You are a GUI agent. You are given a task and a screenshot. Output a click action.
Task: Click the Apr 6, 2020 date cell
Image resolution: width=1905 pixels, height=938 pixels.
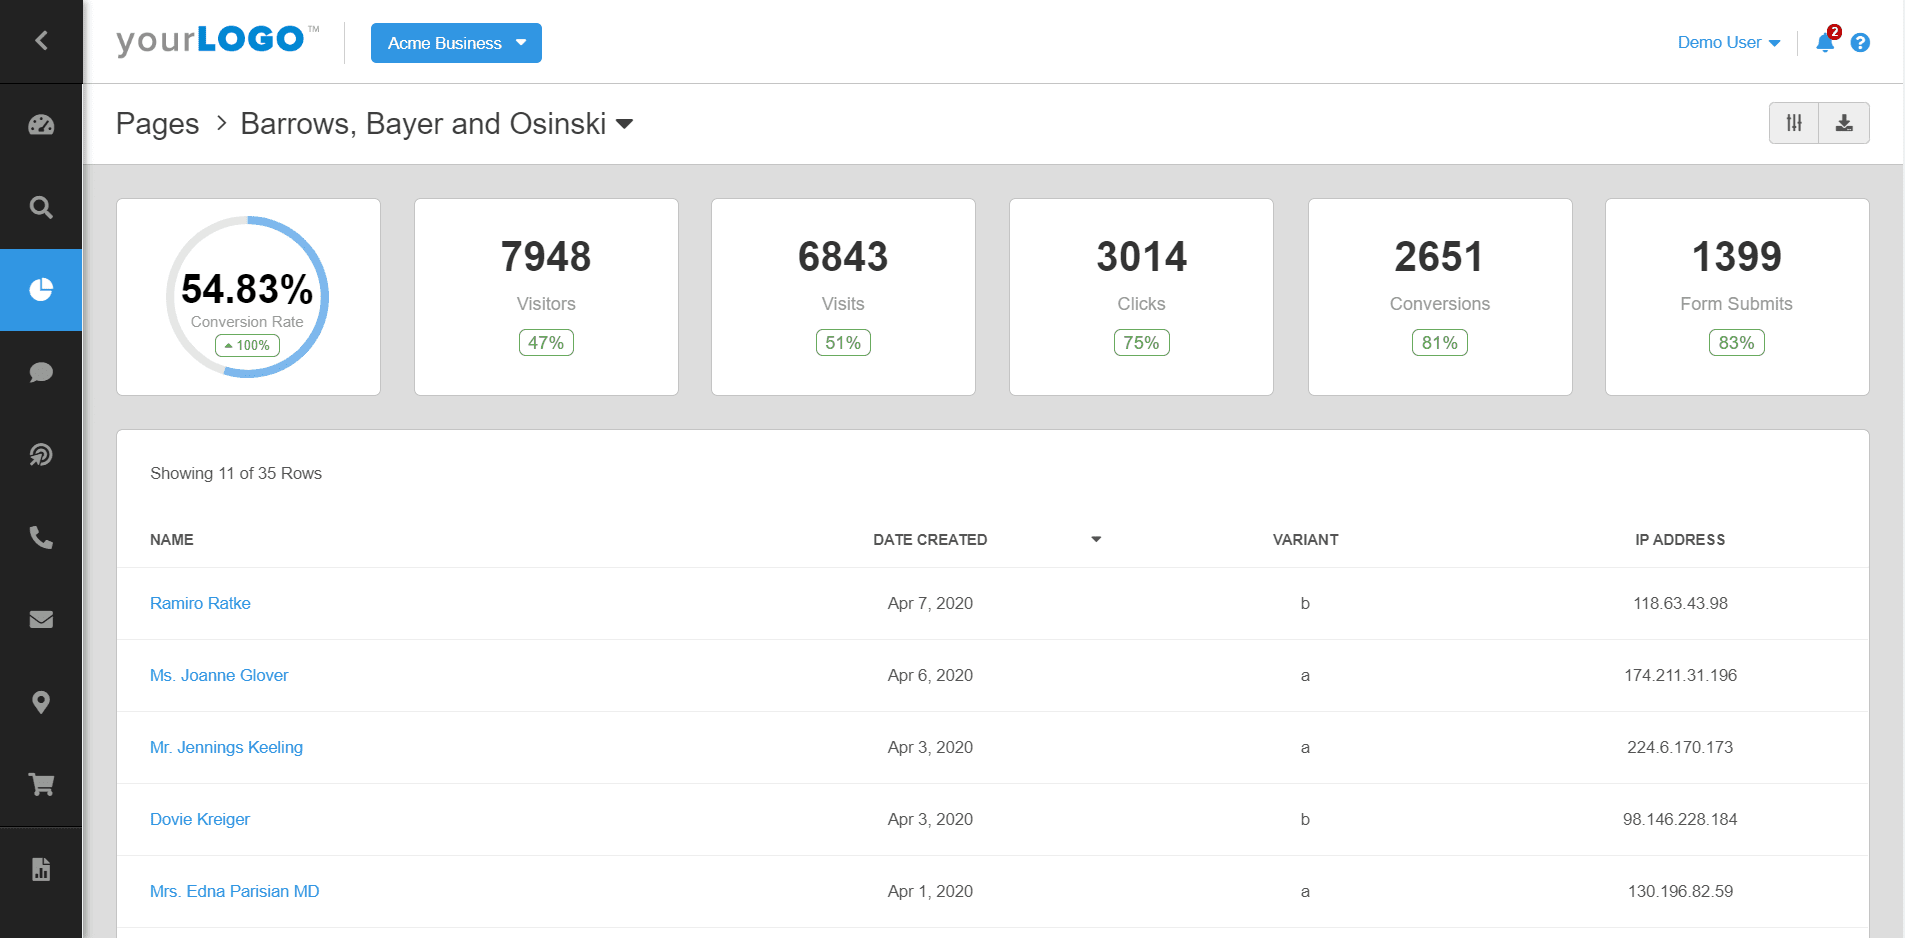tap(930, 675)
